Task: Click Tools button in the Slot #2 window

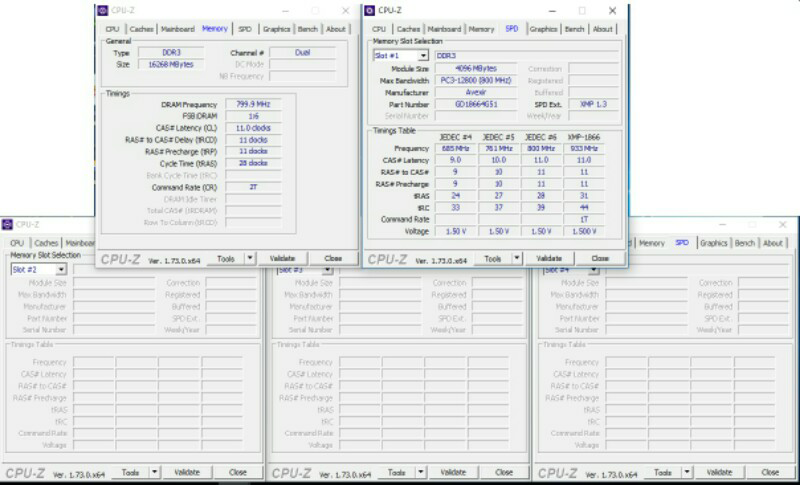Action: click(x=130, y=472)
